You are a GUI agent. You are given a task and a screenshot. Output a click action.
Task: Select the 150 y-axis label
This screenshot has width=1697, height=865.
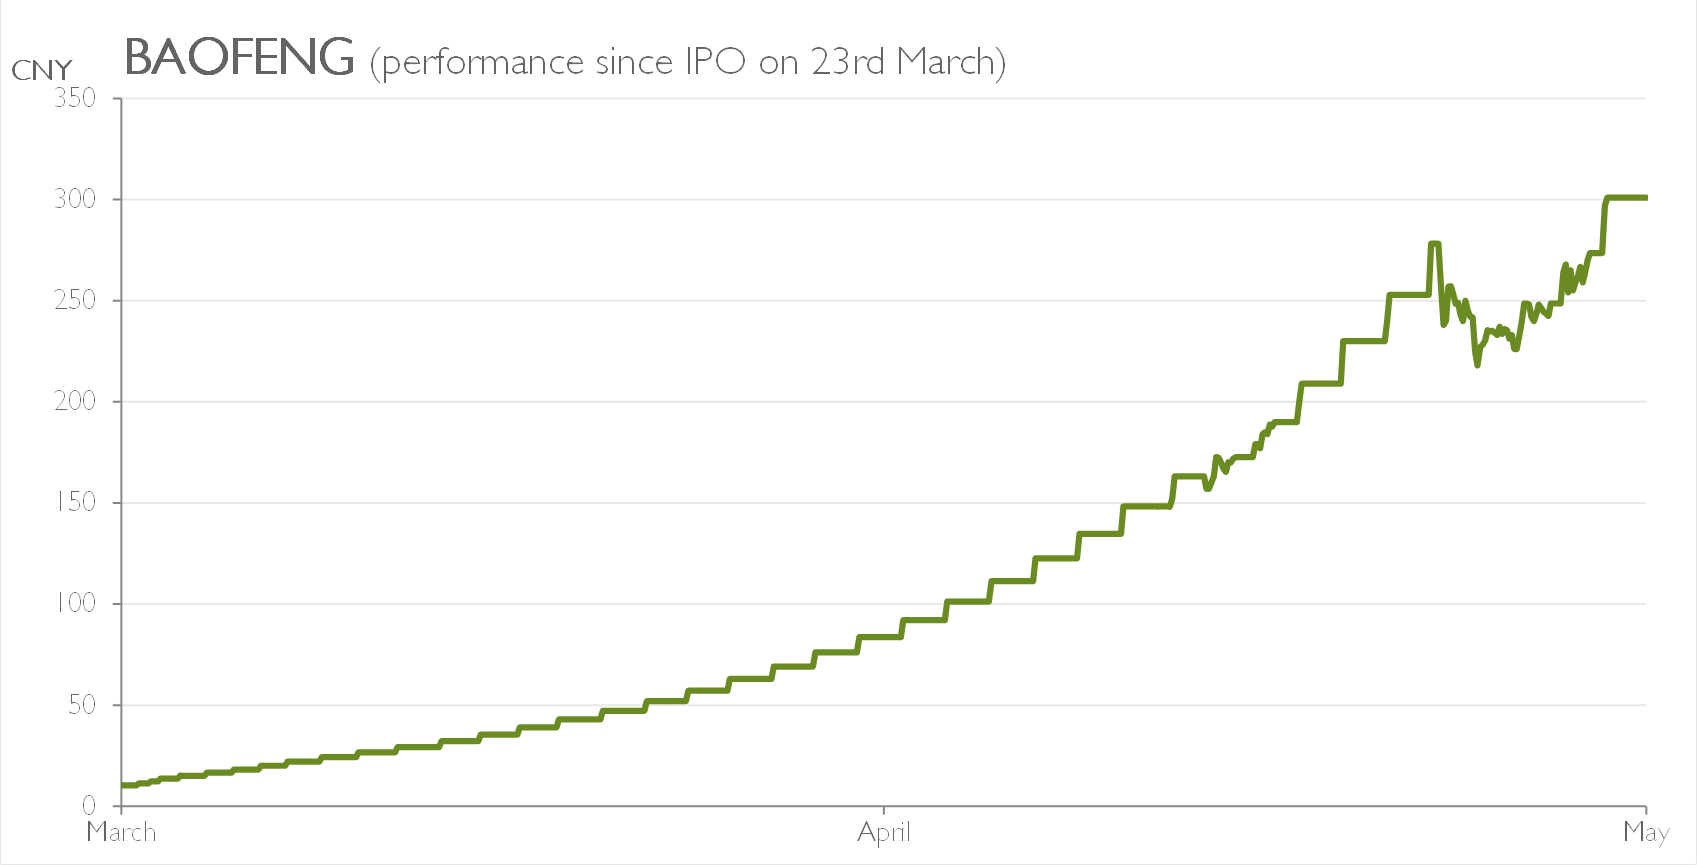pos(75,502)
